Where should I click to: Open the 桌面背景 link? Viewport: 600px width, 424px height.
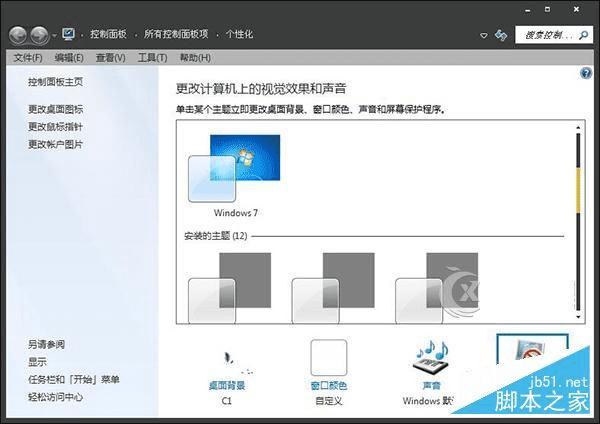click(227, 385)
